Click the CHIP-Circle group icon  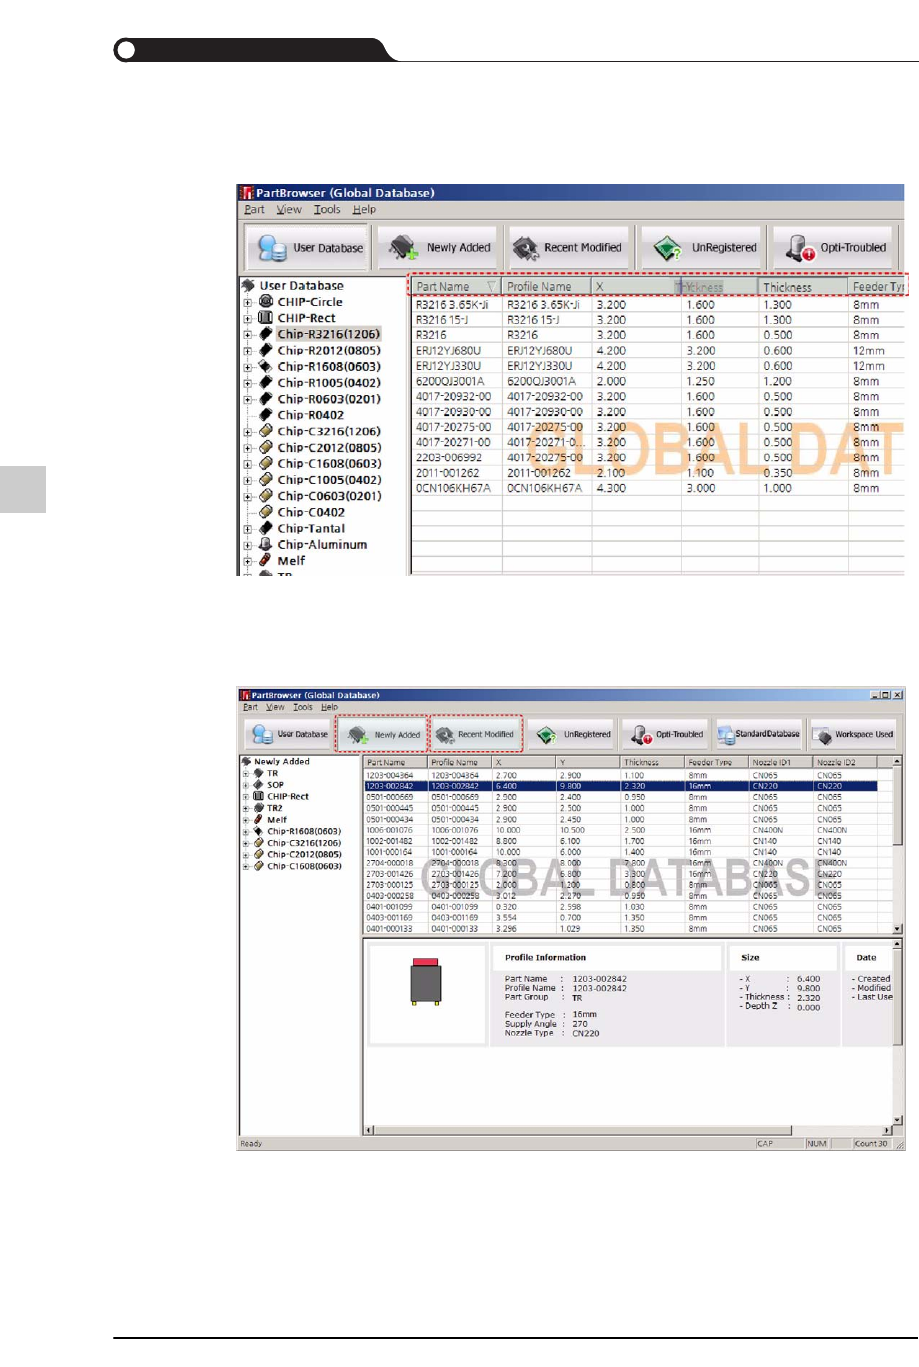coord(266,301)
